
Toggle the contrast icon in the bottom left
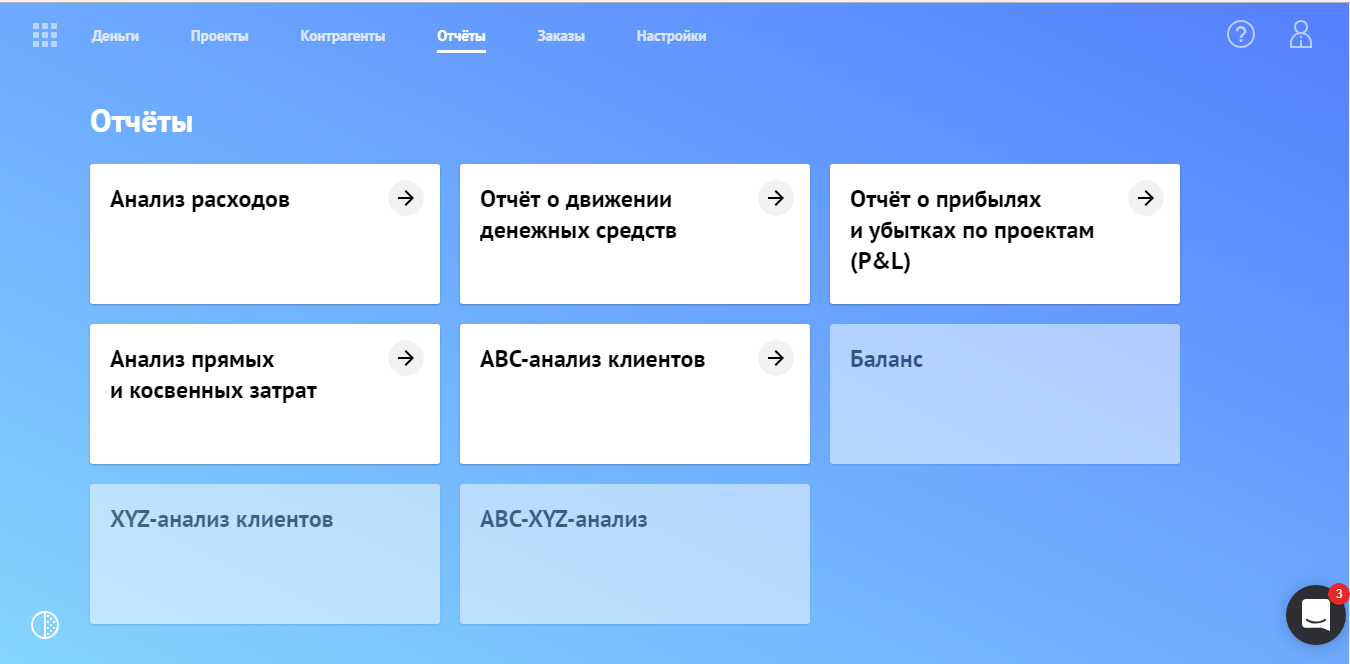click(x=43, y=624)
